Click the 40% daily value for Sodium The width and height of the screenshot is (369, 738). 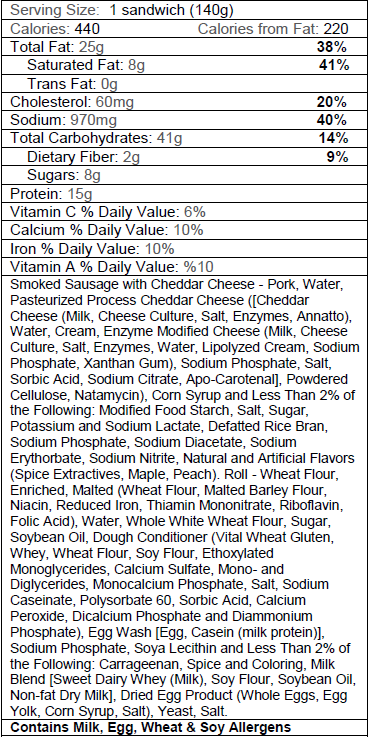332,120
